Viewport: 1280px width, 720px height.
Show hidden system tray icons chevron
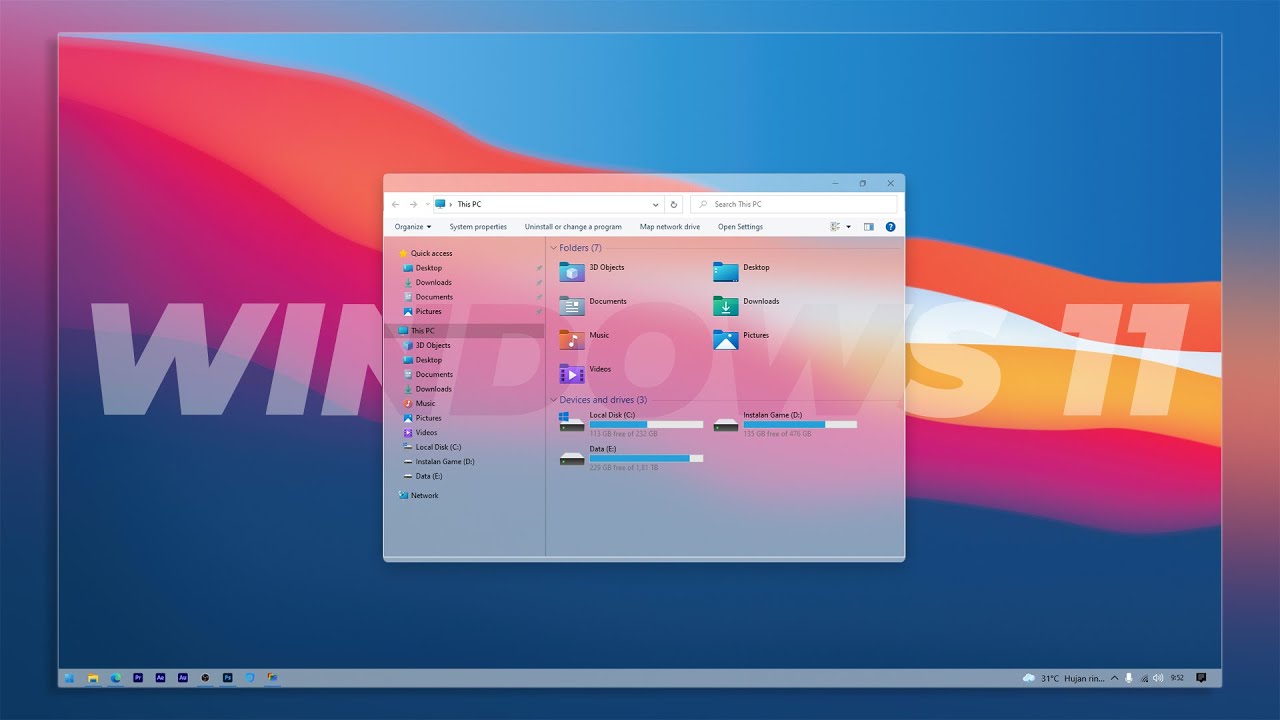click(1116, 678)
